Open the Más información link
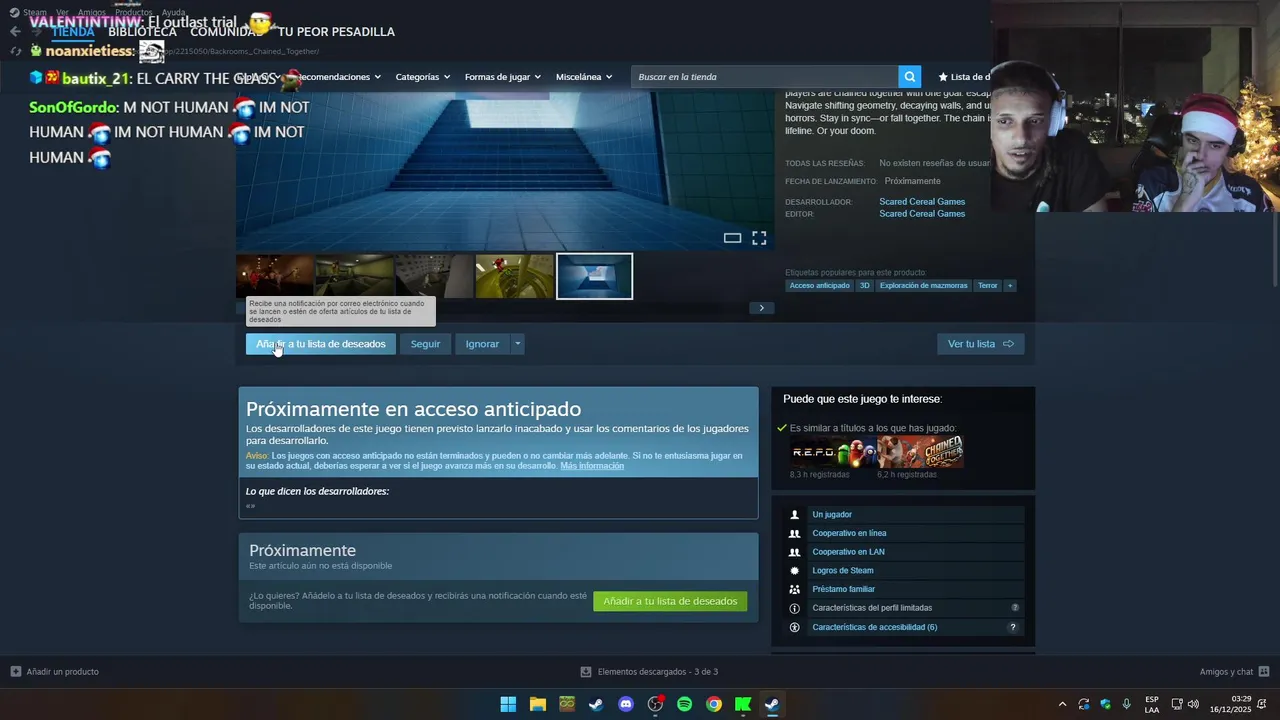 592,466
